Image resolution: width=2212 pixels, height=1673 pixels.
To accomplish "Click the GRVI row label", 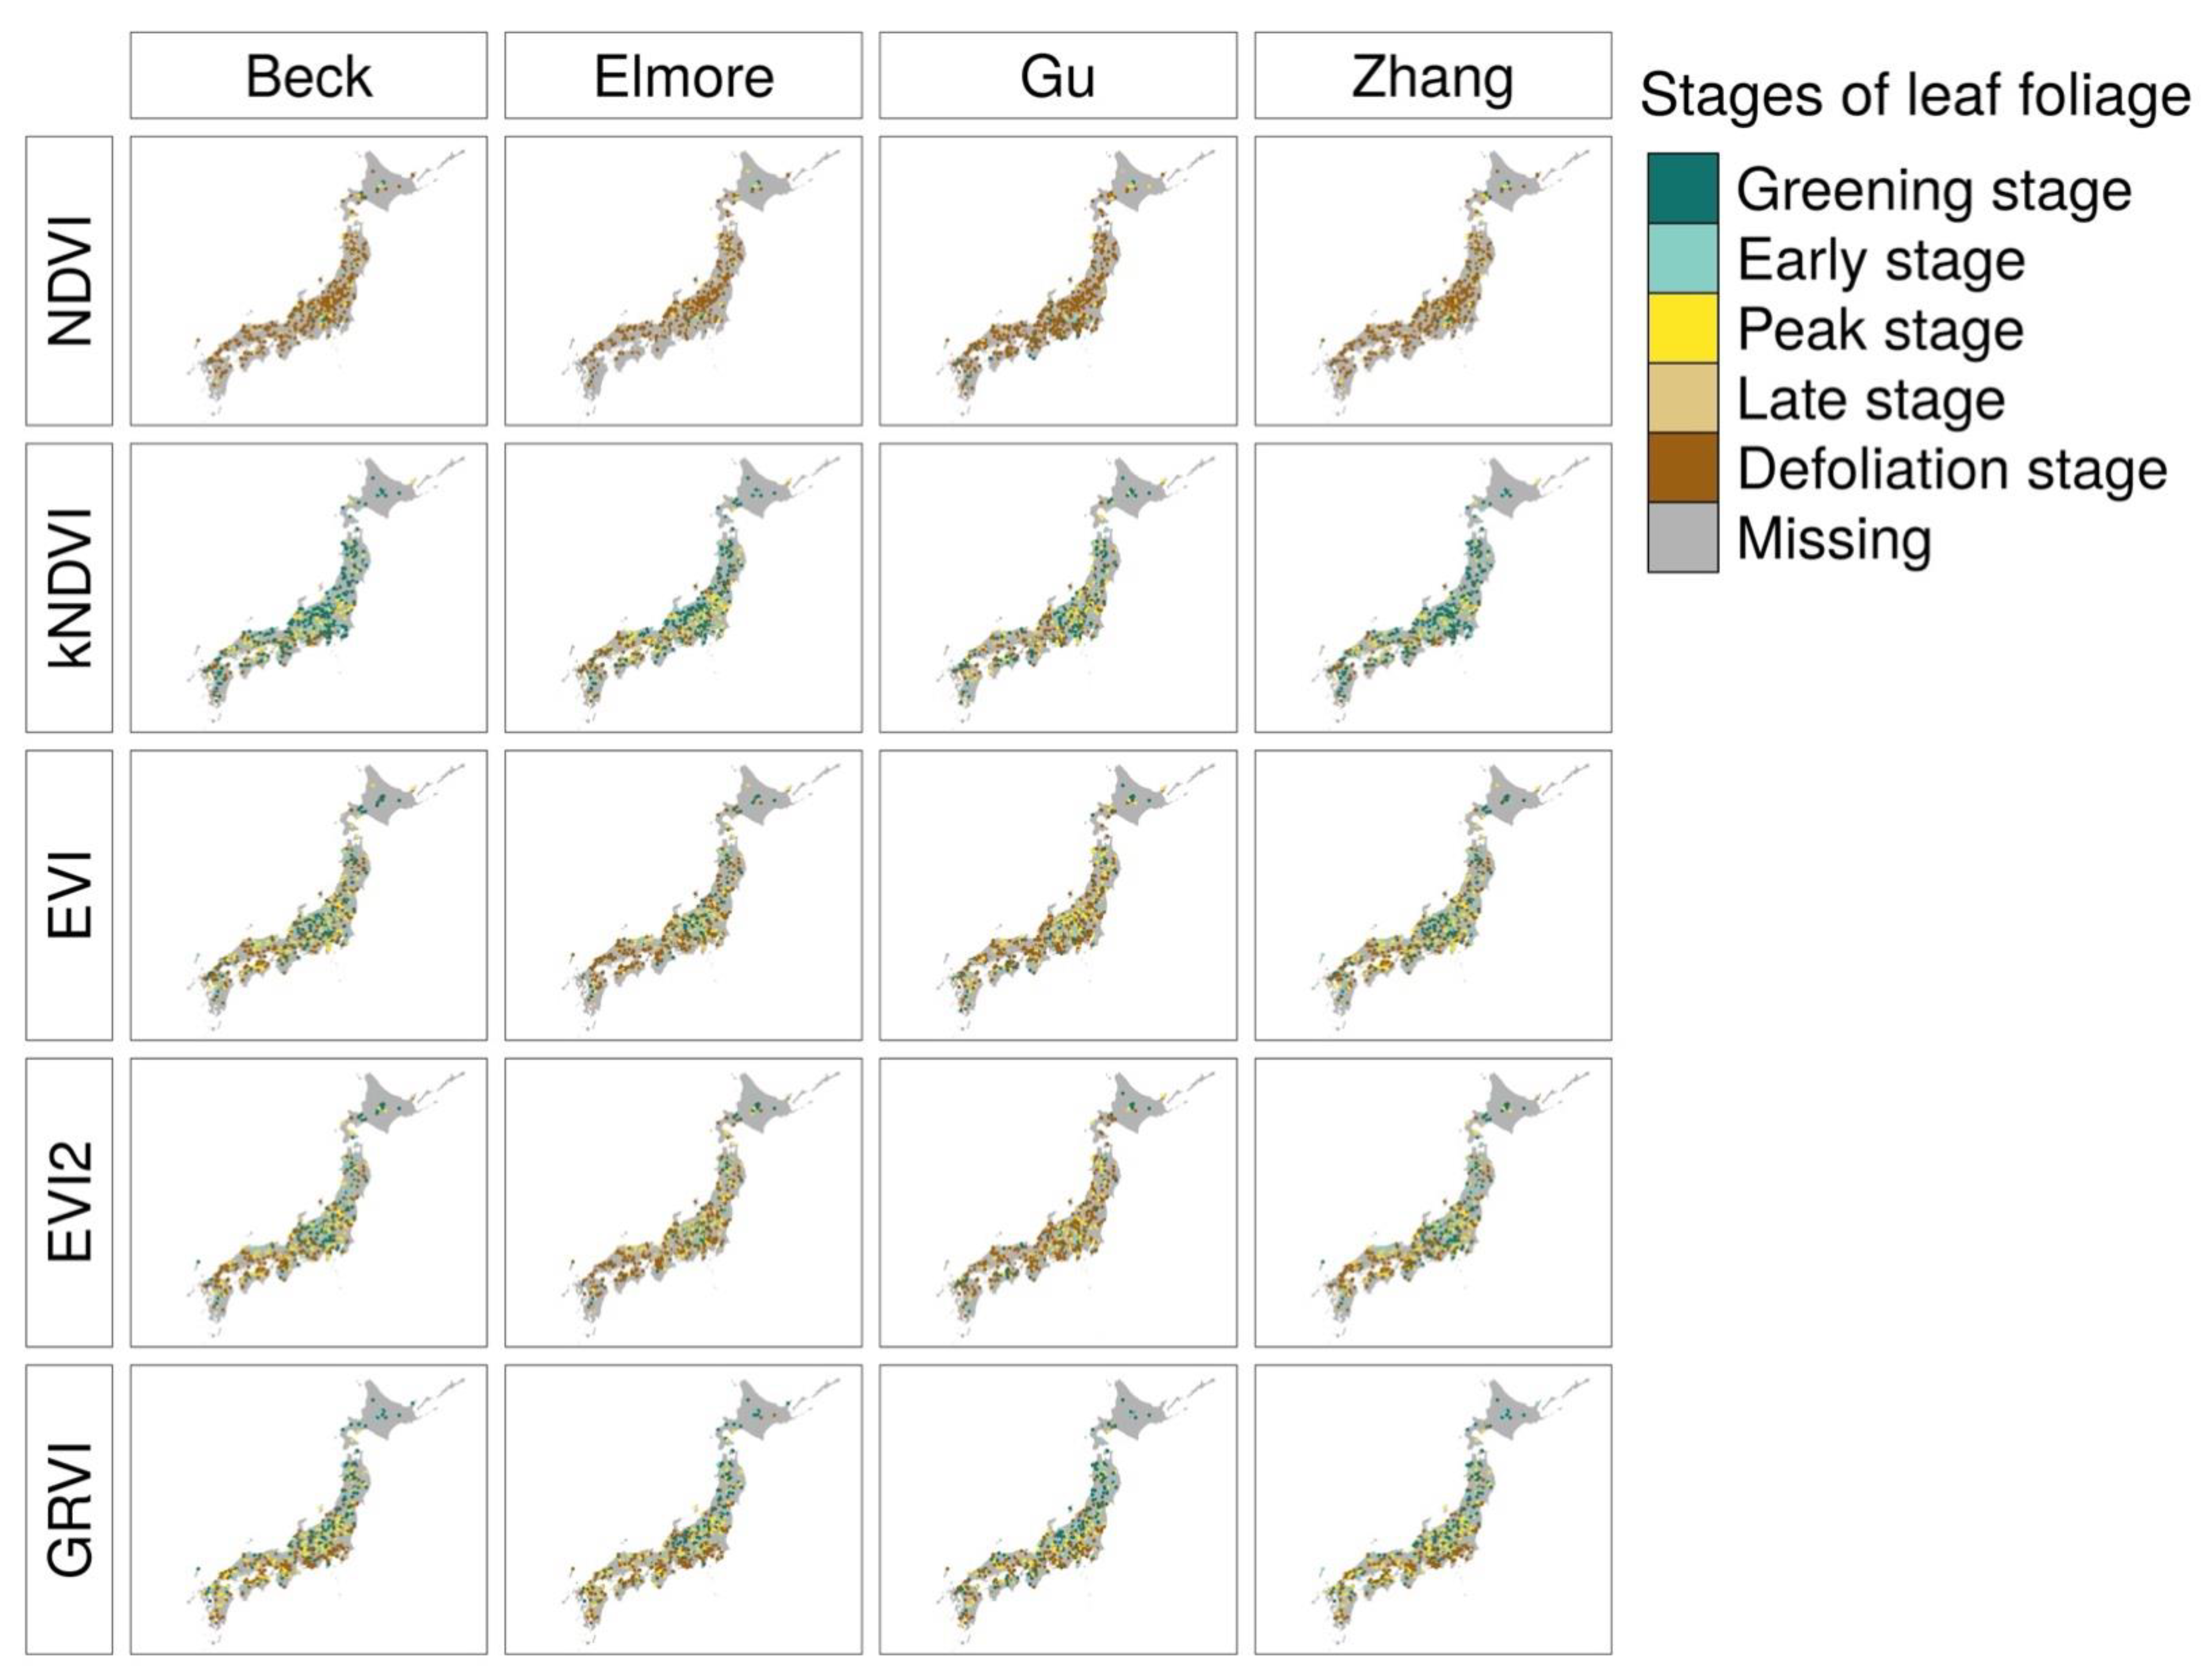I will point(69,1509).
